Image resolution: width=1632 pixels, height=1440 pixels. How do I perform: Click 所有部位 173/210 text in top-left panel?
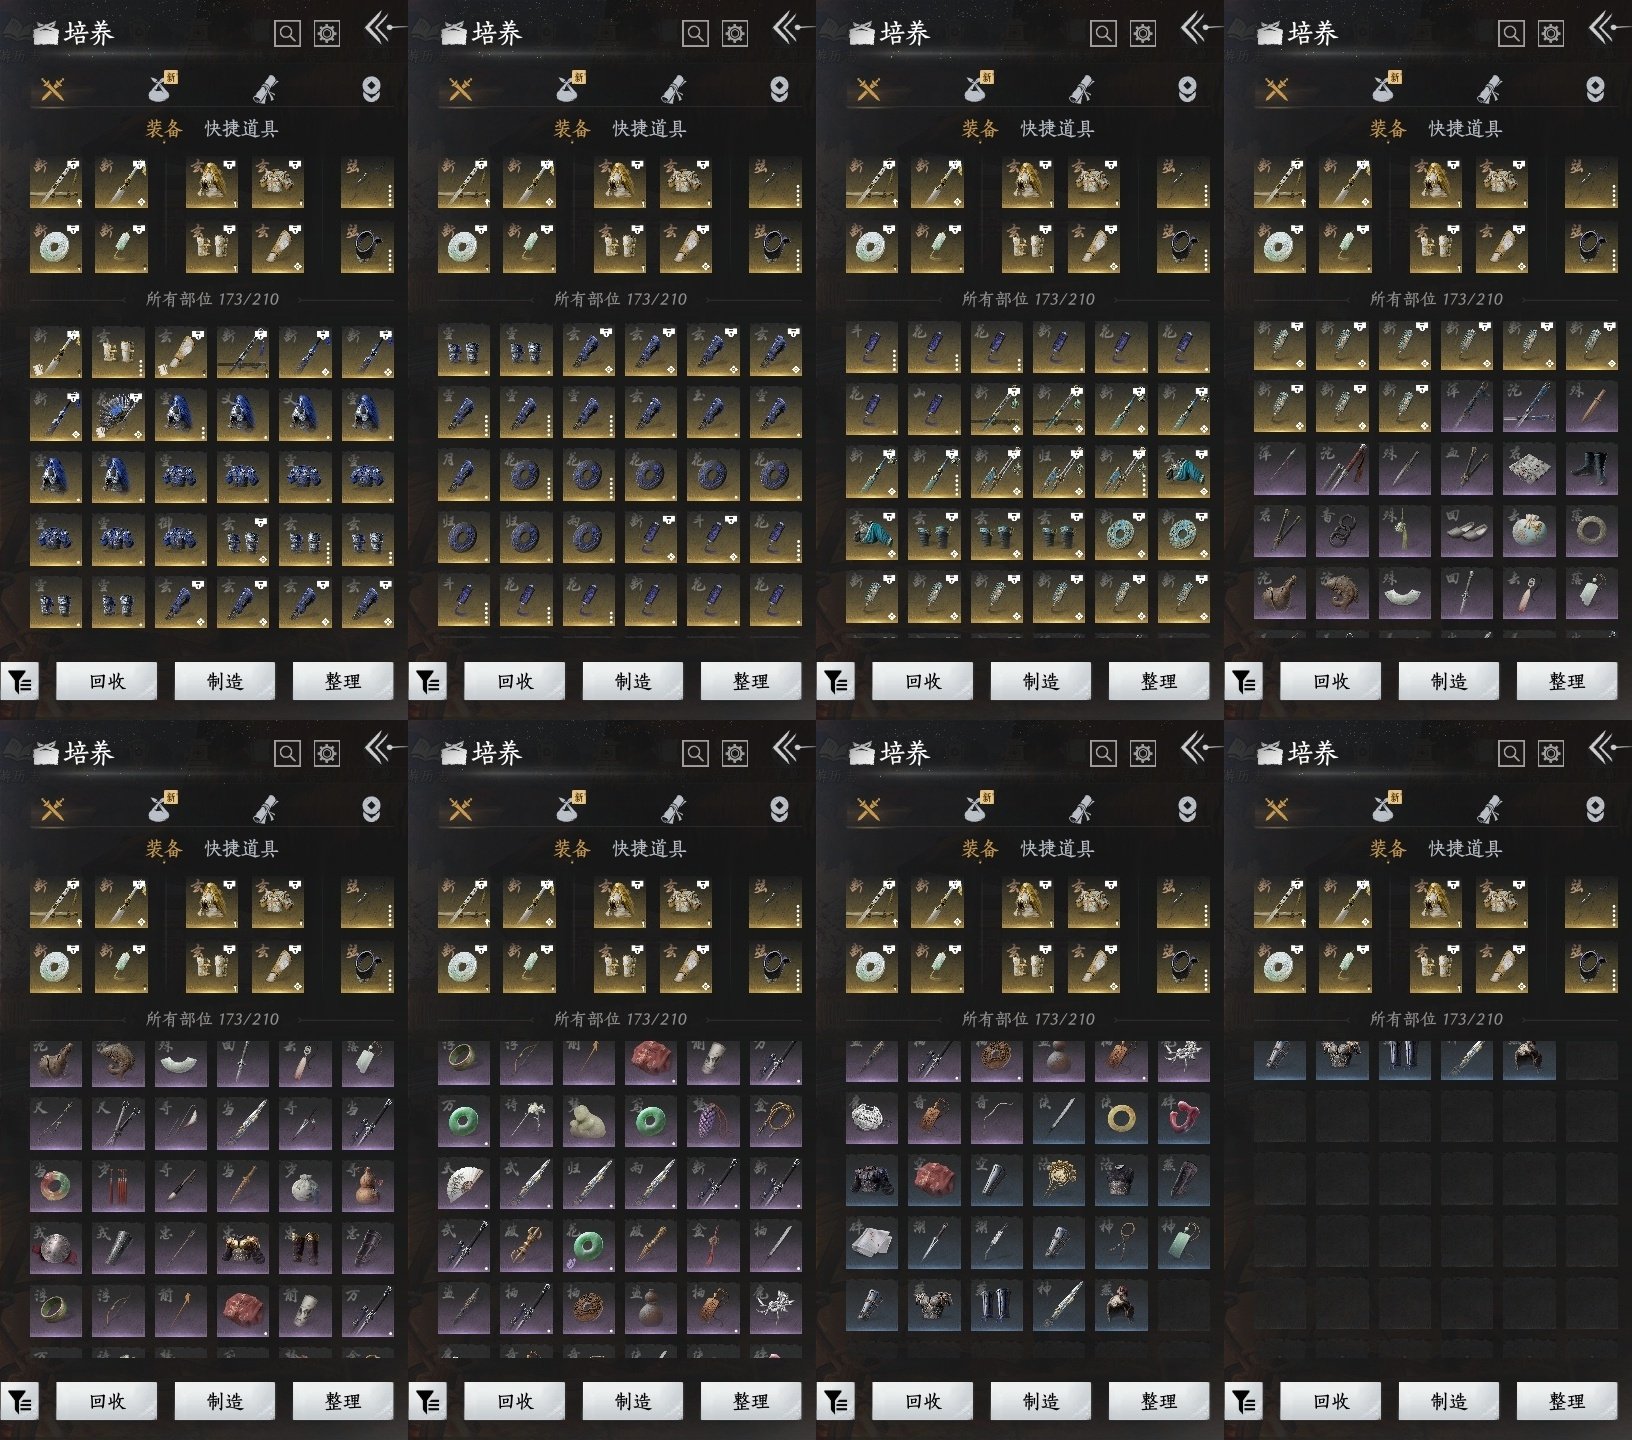212,299
